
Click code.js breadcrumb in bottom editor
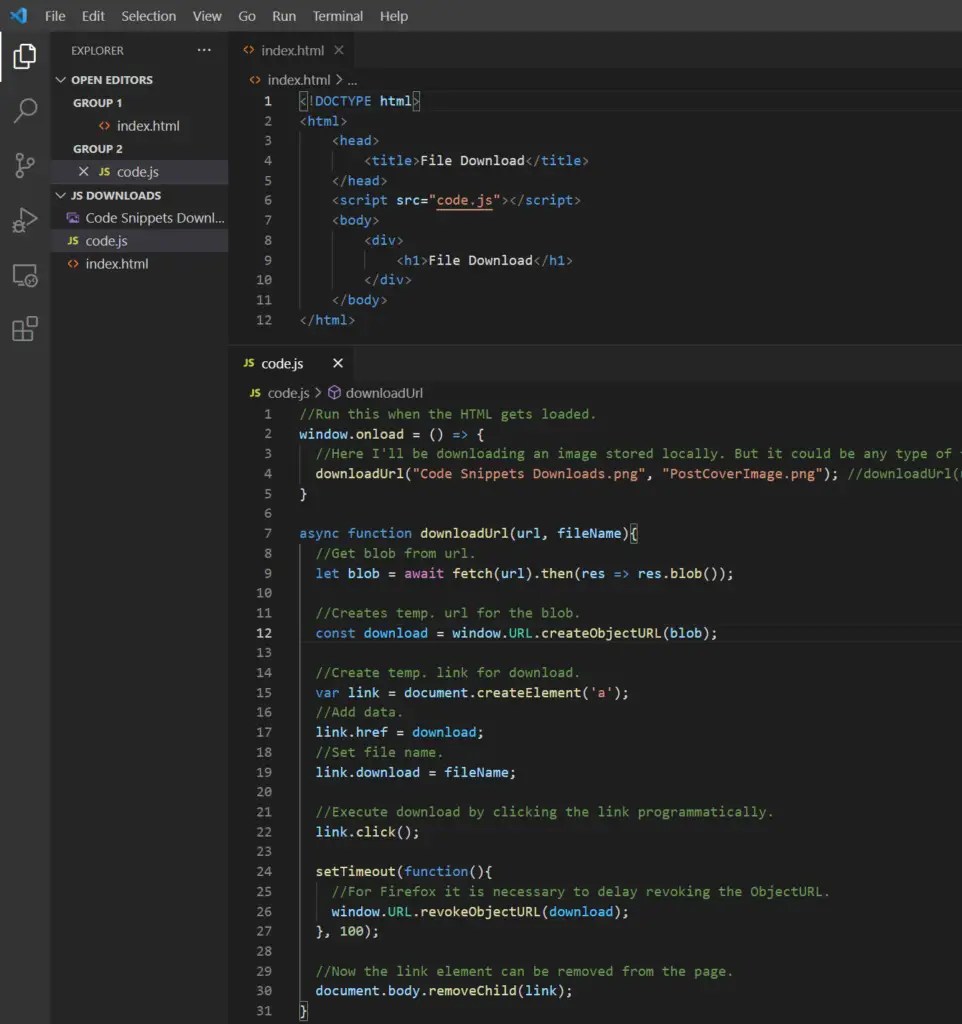(x=288, y=392)
